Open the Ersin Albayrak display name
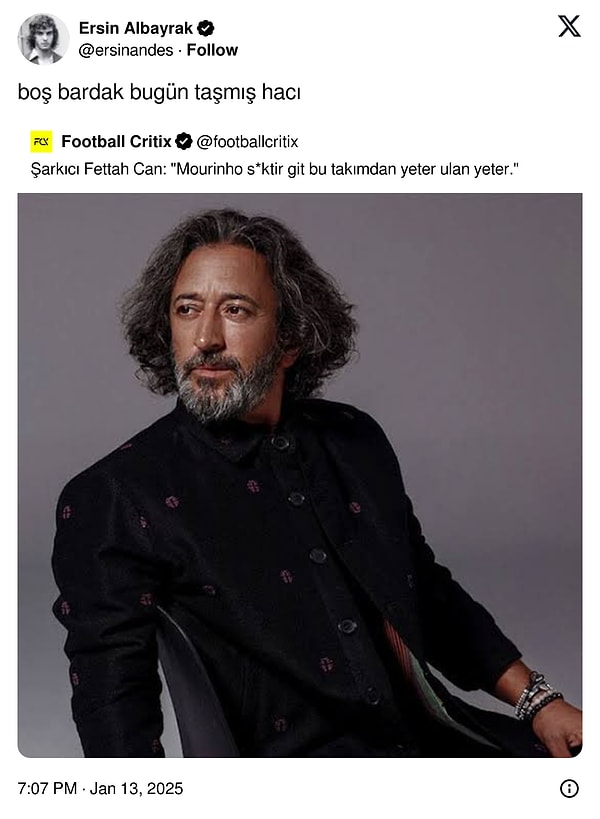The height and width of the screenshot is (819, 600). pos(135,28)
